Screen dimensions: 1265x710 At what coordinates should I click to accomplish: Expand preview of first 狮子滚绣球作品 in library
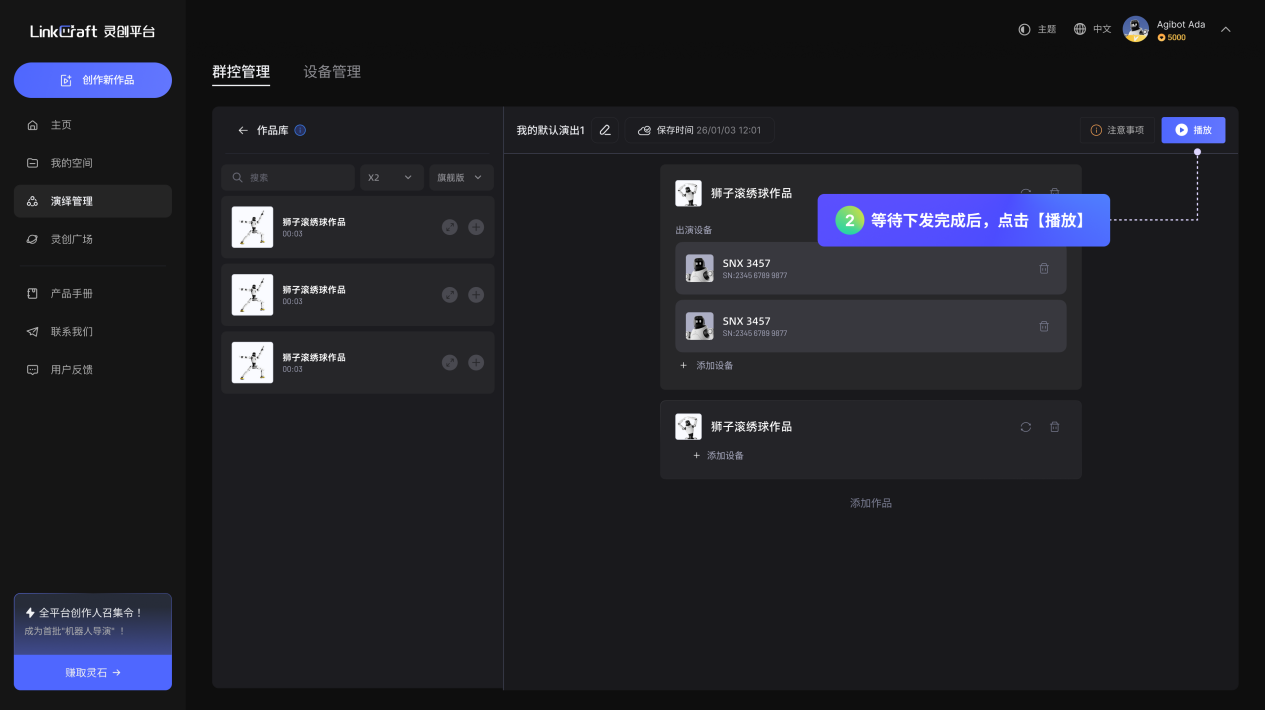point(450,227)
